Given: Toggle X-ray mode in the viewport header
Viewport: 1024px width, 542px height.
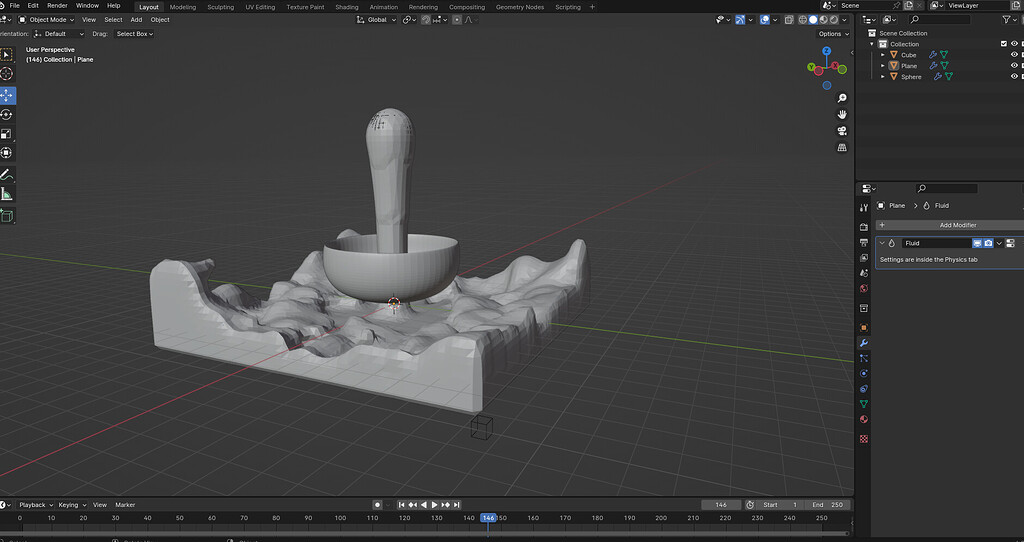Looking at the screenshot, I should click(x=789, y=20).
